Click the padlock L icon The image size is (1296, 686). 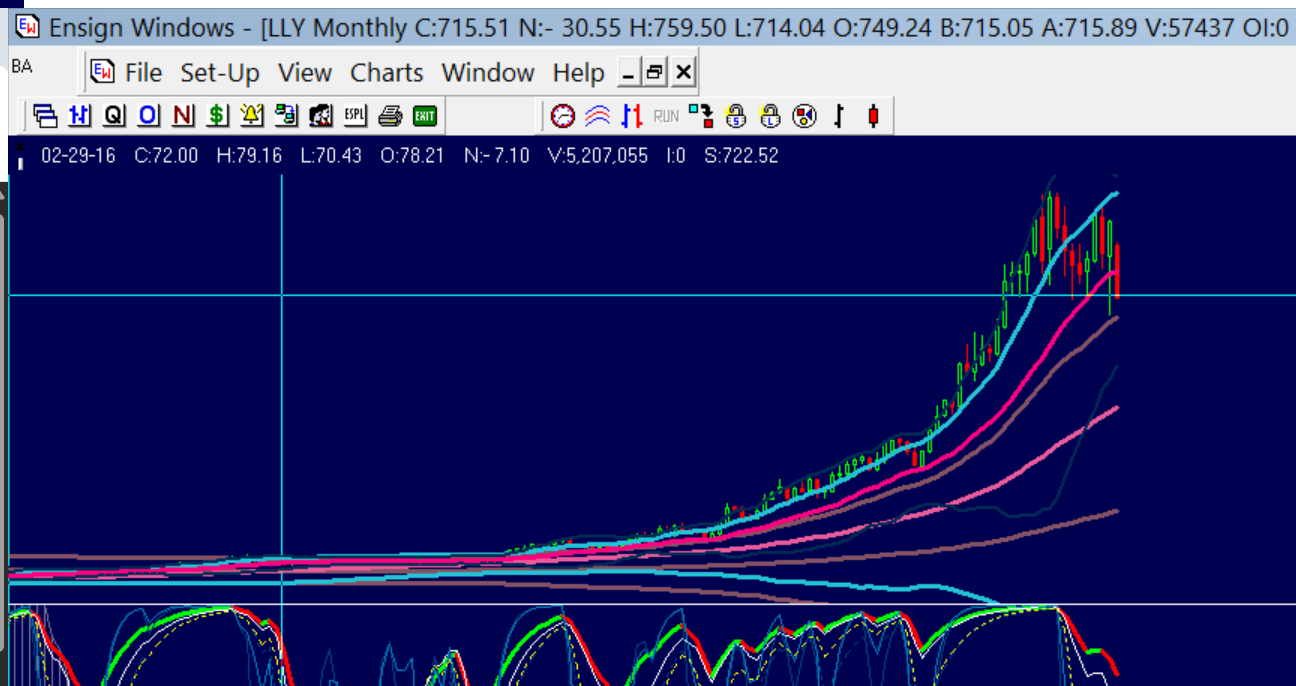[x=770, y=116]
